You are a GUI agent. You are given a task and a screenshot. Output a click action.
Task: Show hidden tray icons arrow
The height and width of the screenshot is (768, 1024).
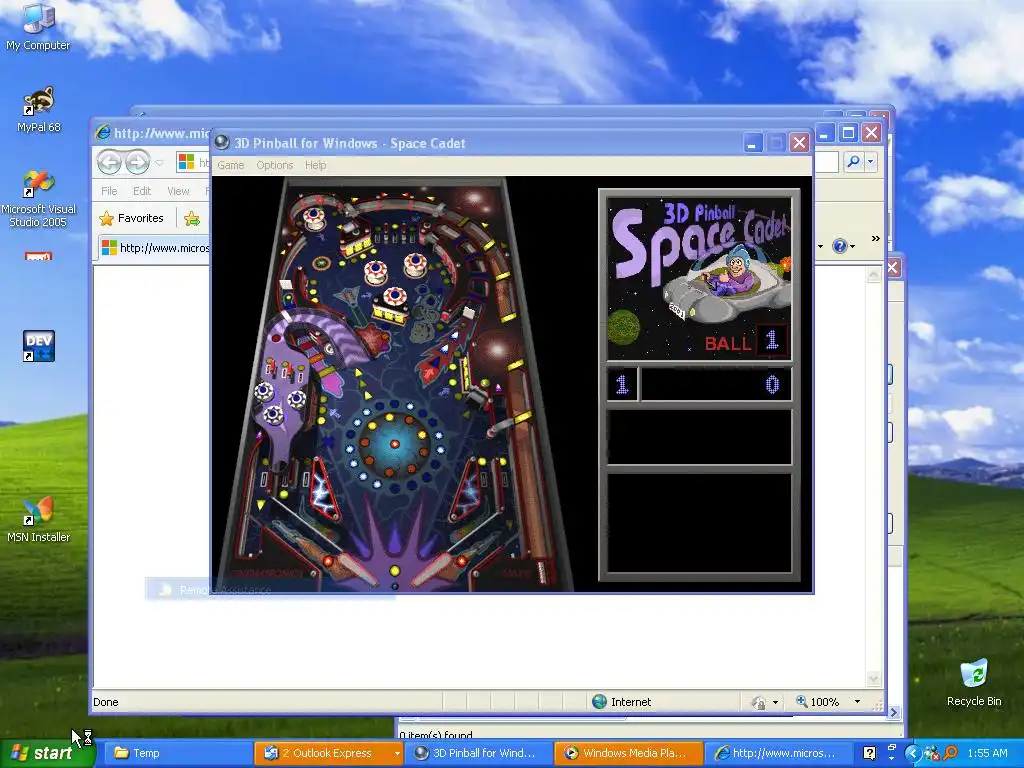913,754
